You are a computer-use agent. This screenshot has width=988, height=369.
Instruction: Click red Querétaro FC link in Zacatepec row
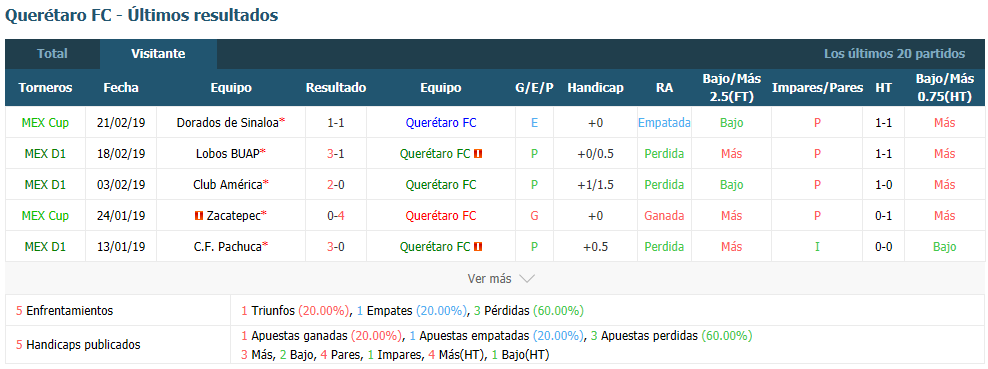(x=441, y=216)
